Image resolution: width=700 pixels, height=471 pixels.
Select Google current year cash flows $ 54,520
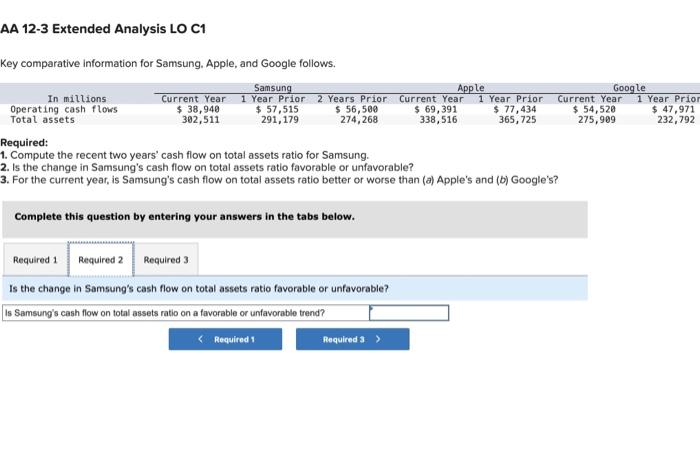coord(594,109)
